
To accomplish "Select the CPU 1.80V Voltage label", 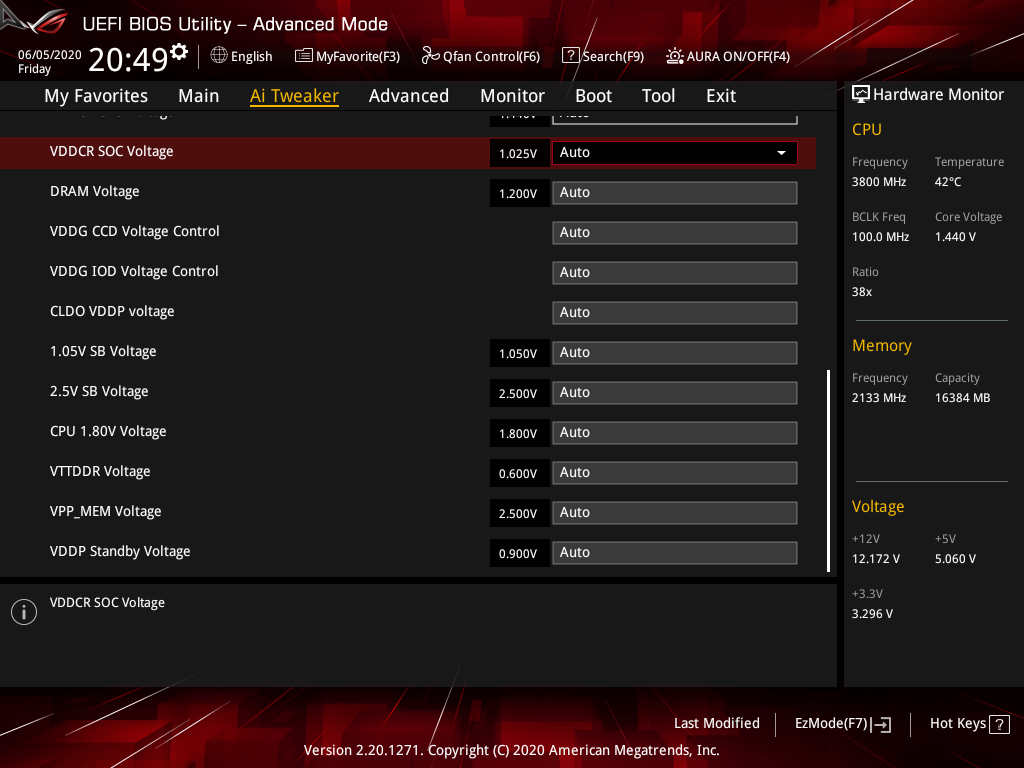I will click(x=108, y=431).
